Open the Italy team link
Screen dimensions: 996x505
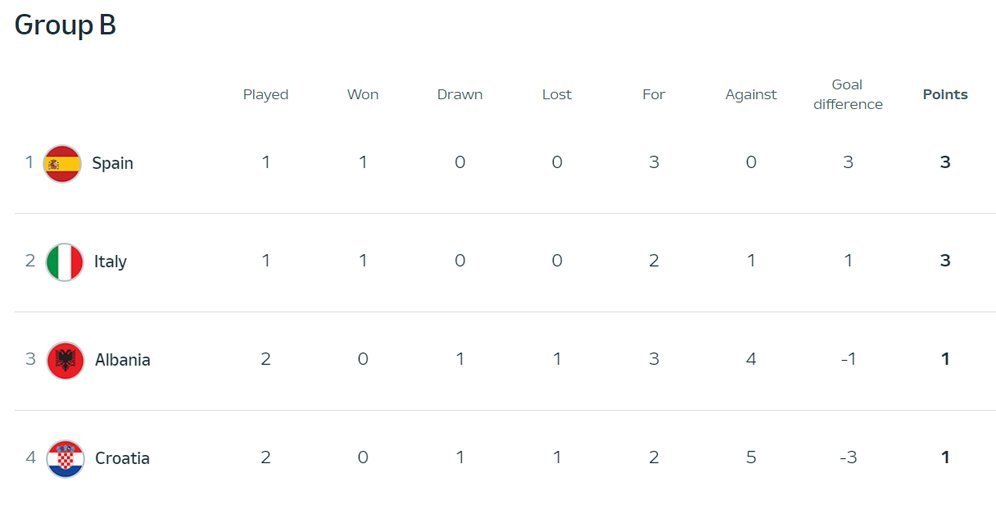coord(110,262)
